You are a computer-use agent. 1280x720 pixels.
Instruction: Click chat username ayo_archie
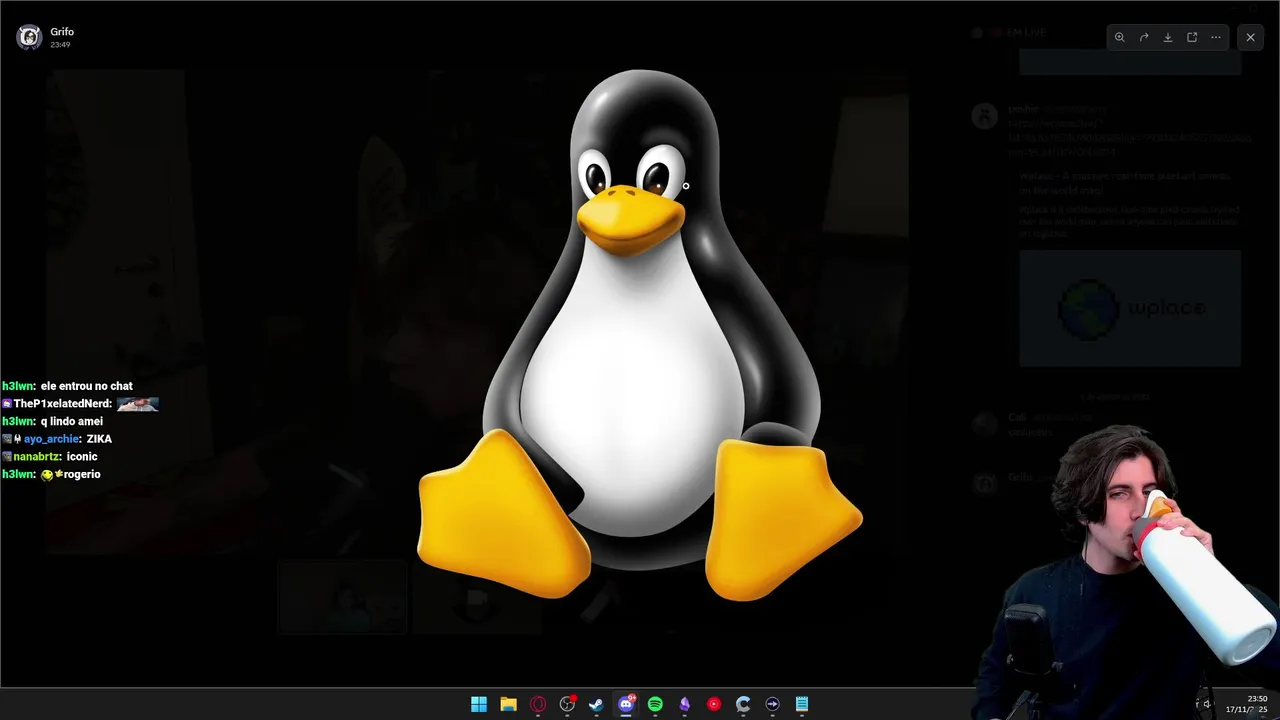click(52, 439)
